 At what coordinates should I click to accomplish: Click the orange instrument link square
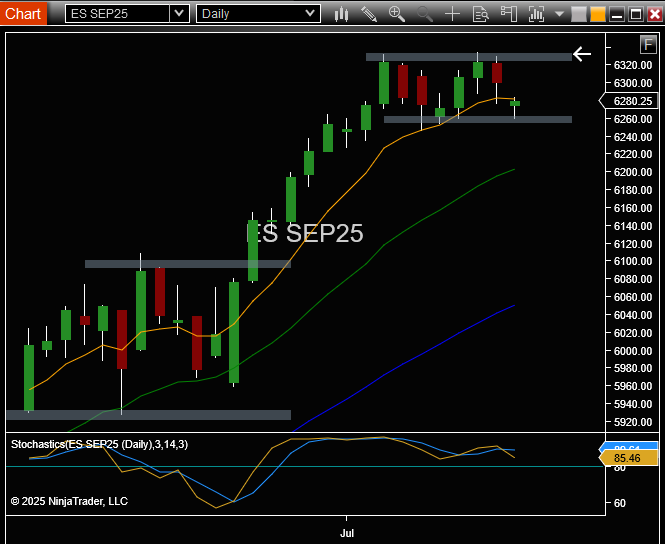(598, 14)
